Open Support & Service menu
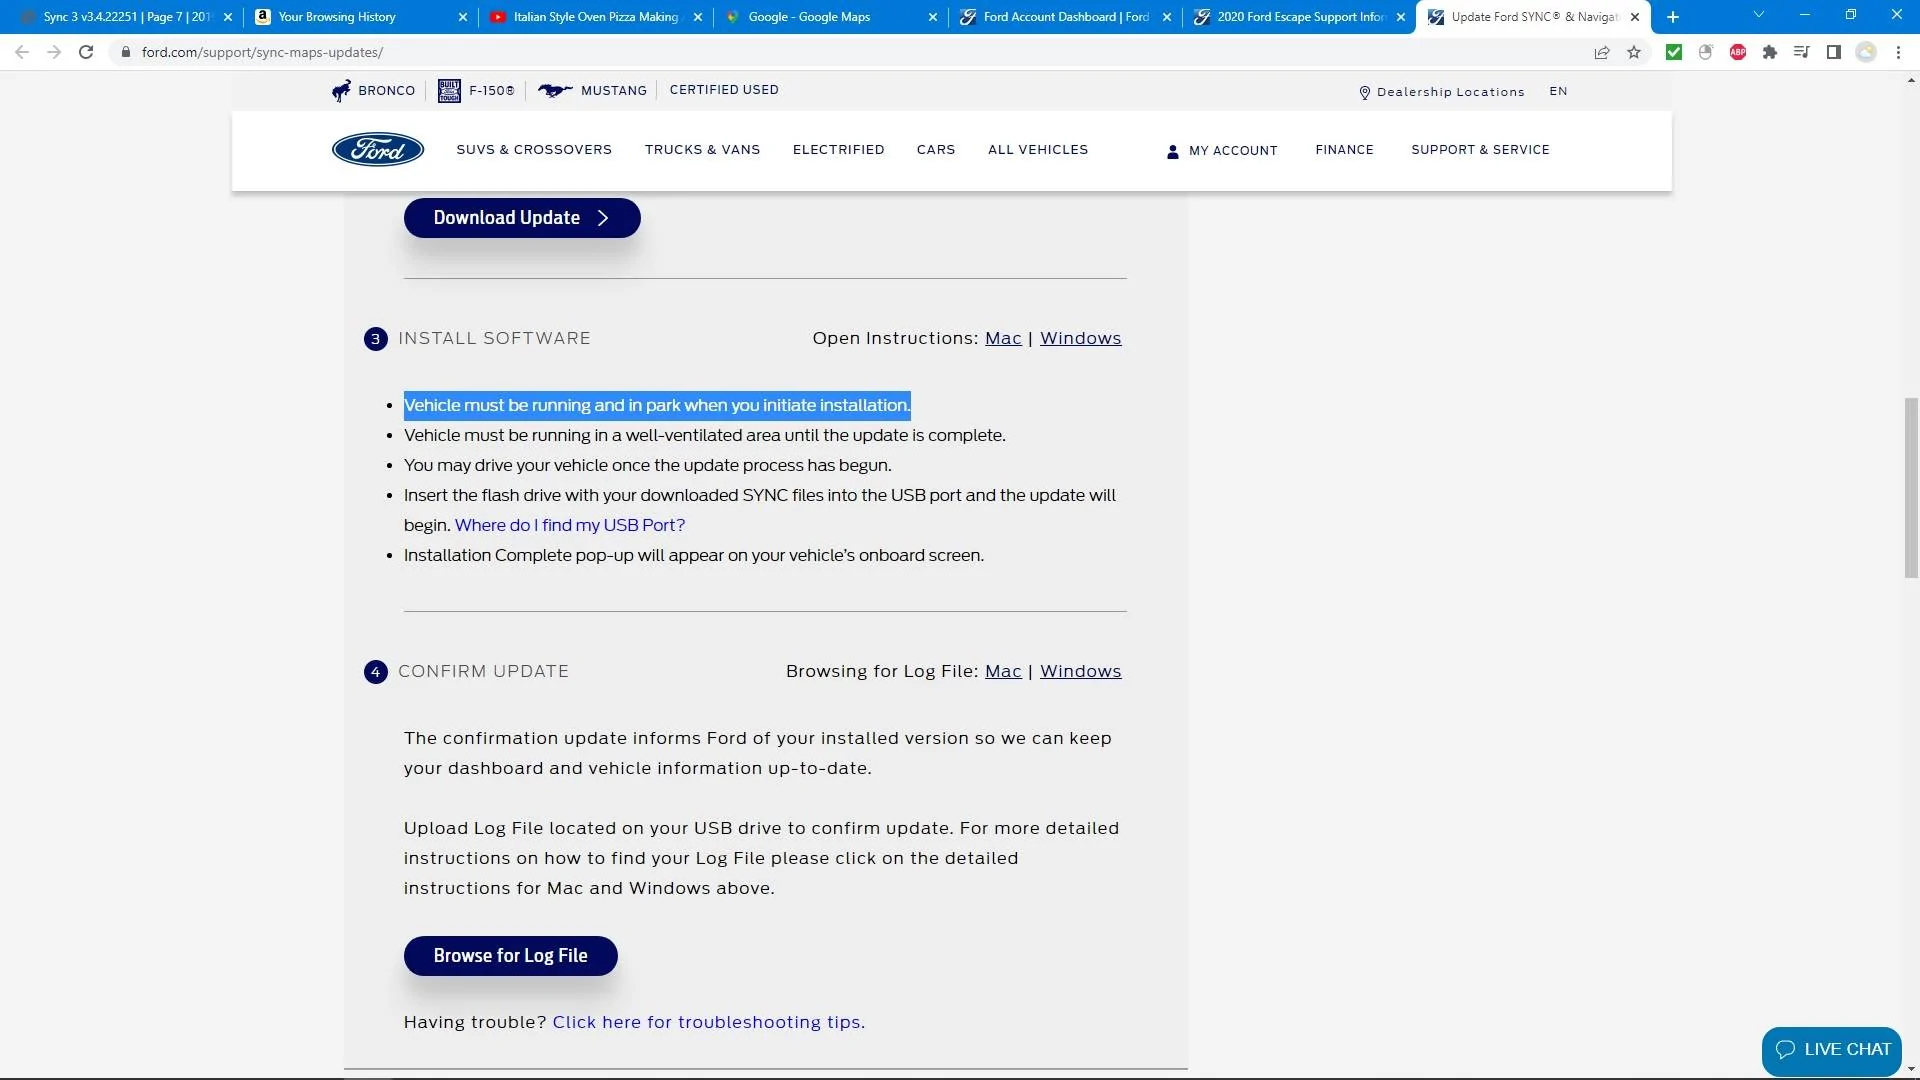Screen dimensions: 1920x1080 point(1480,150)
